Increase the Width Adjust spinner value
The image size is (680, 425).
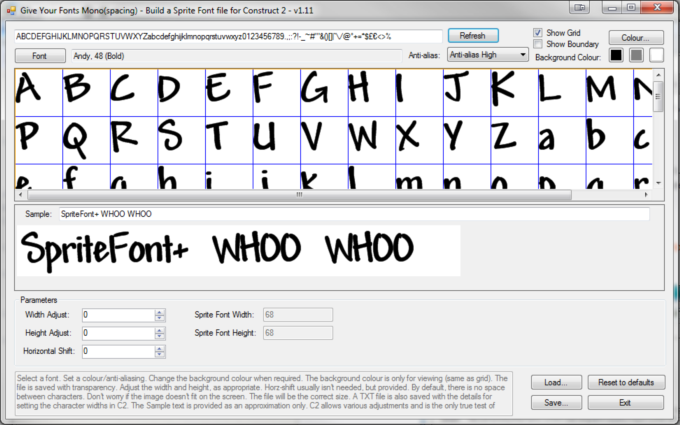pyautogui.click(x=160, y=311)
